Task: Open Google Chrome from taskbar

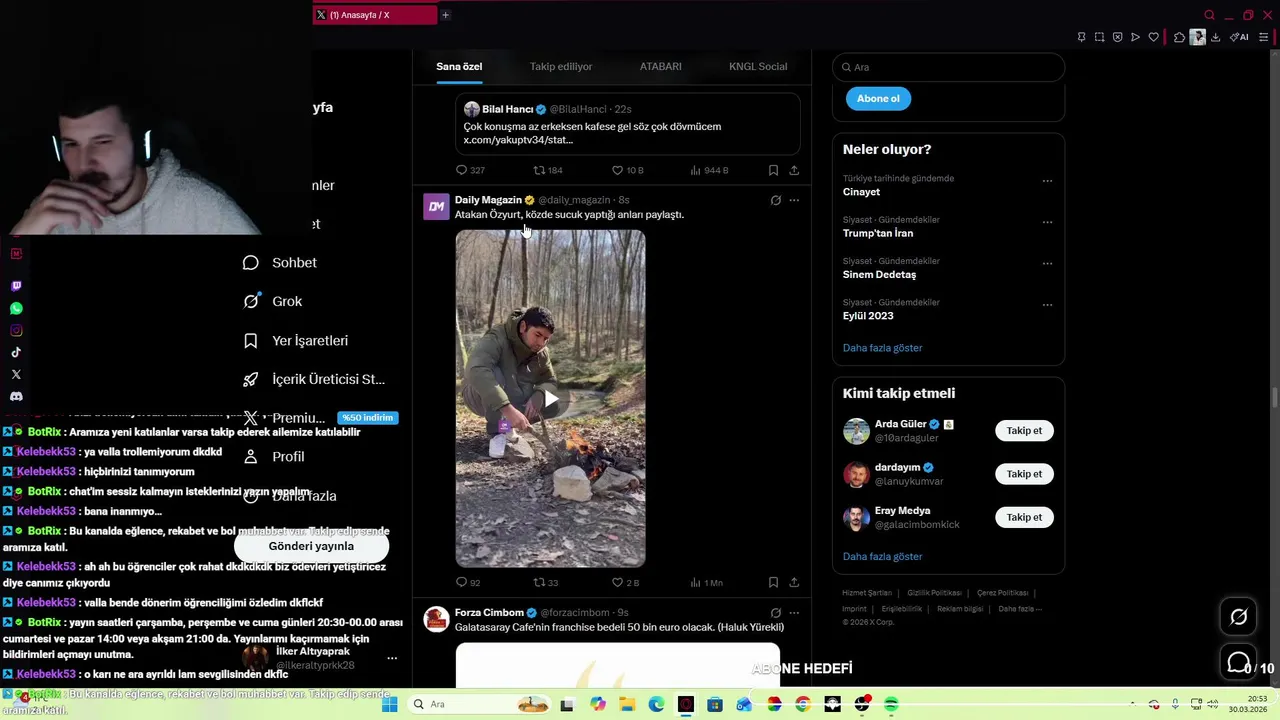Action: pyautogui.click(x=803, y=704)
